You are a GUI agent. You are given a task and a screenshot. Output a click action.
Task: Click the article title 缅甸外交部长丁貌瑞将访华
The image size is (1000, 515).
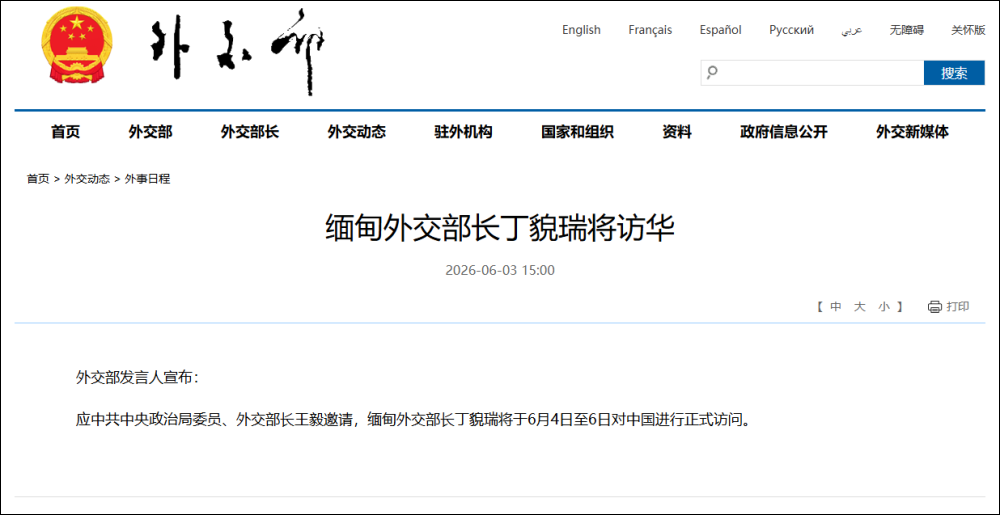(500, 229)
